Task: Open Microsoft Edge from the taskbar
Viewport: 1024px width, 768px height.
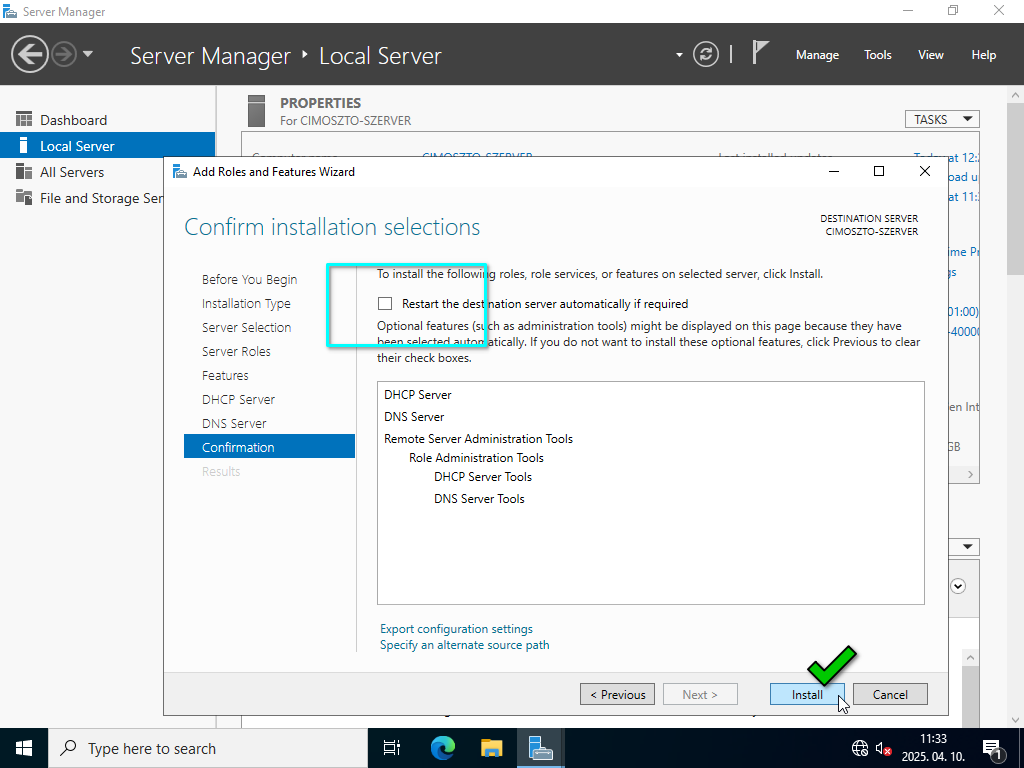Action: pos(442,748)
